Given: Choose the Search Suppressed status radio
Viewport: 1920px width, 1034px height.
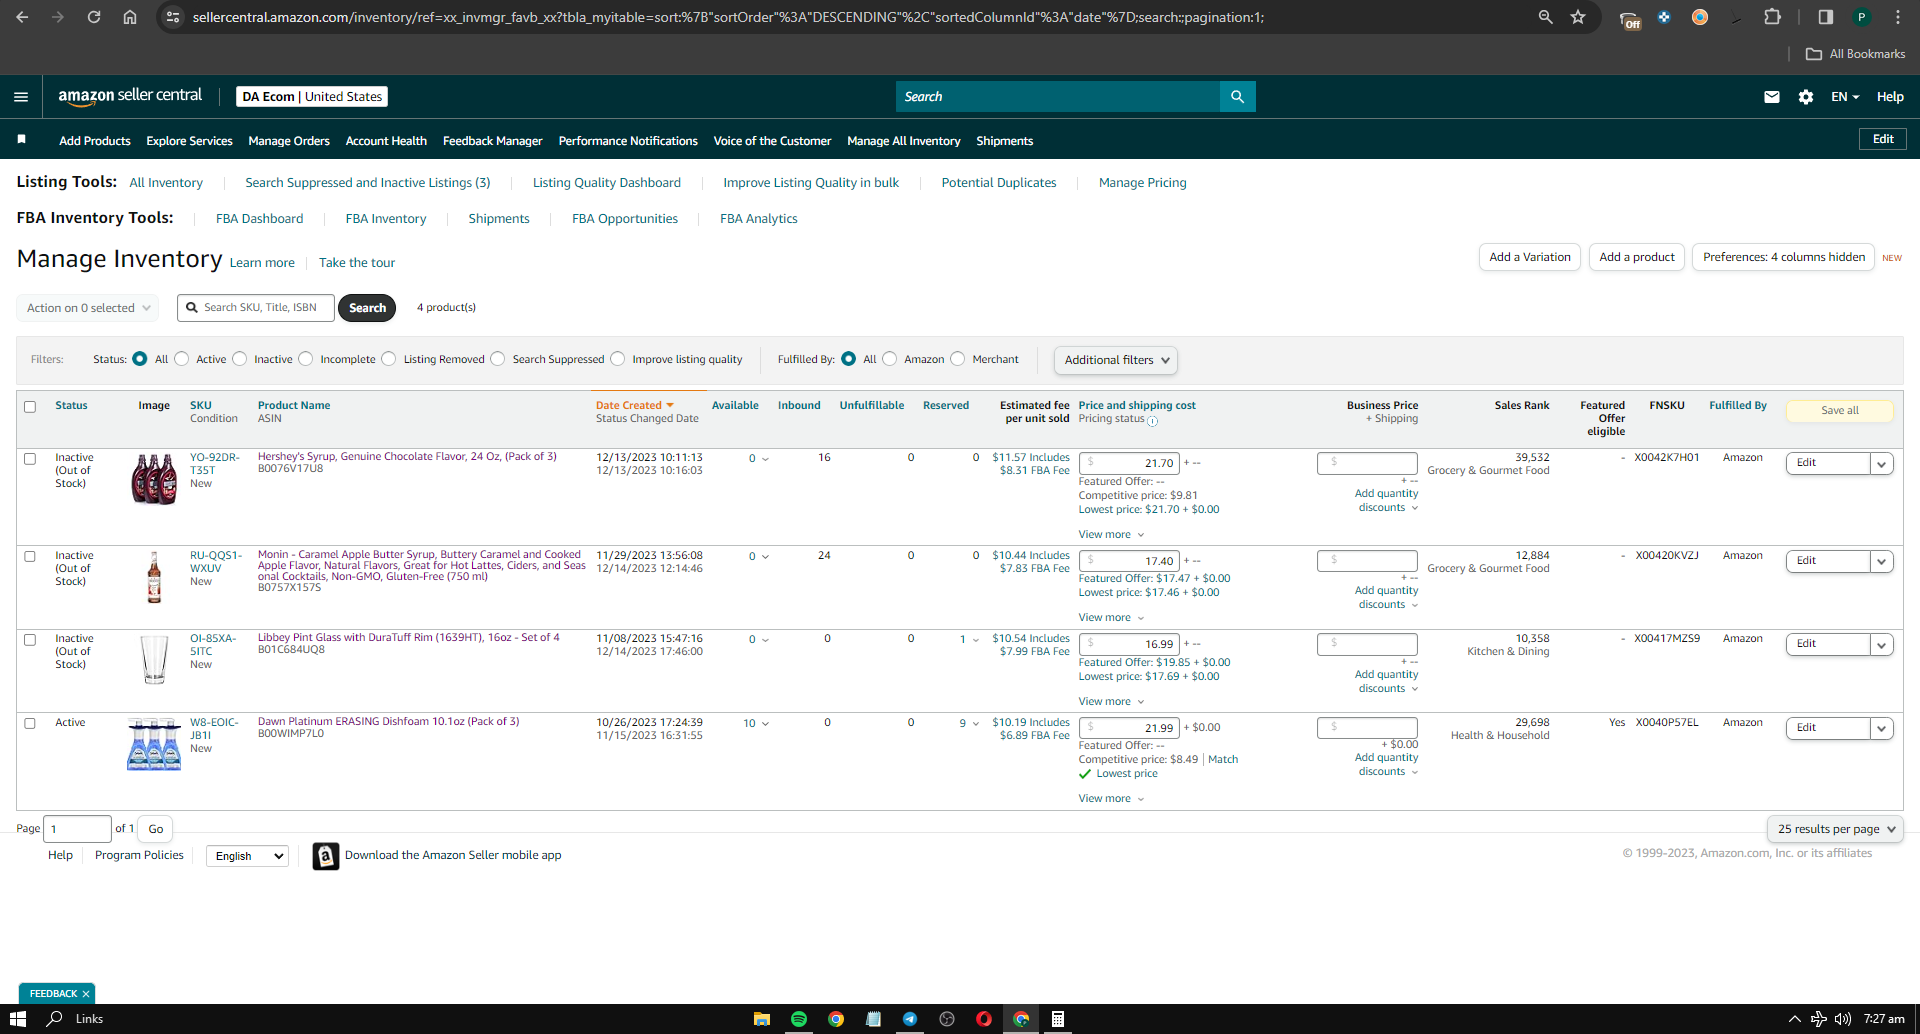Looking at the screenshot, I should point(498,359).
